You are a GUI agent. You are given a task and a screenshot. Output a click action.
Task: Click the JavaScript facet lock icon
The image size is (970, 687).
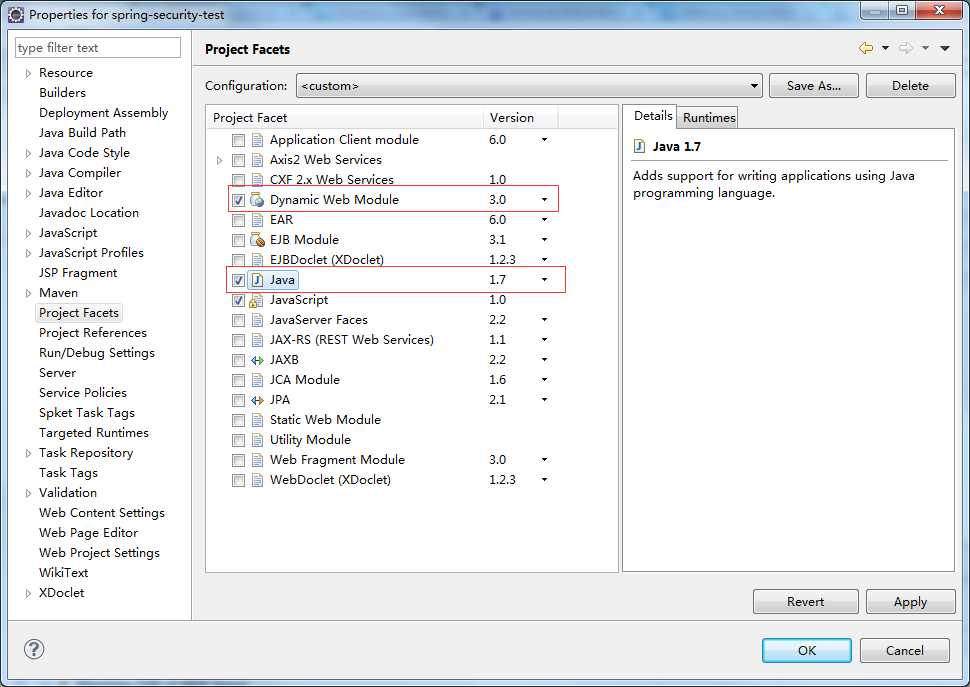click(x=256, y=301)
